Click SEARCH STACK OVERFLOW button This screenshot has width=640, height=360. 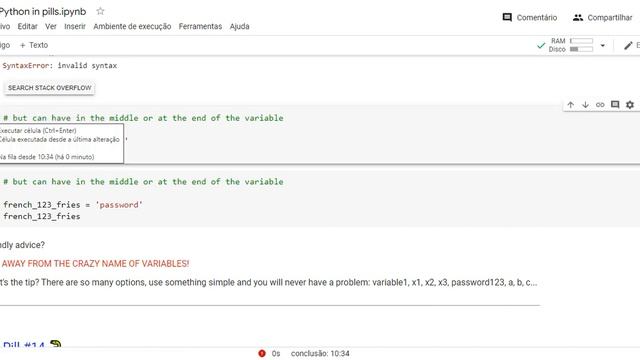(x=50, y=88)
